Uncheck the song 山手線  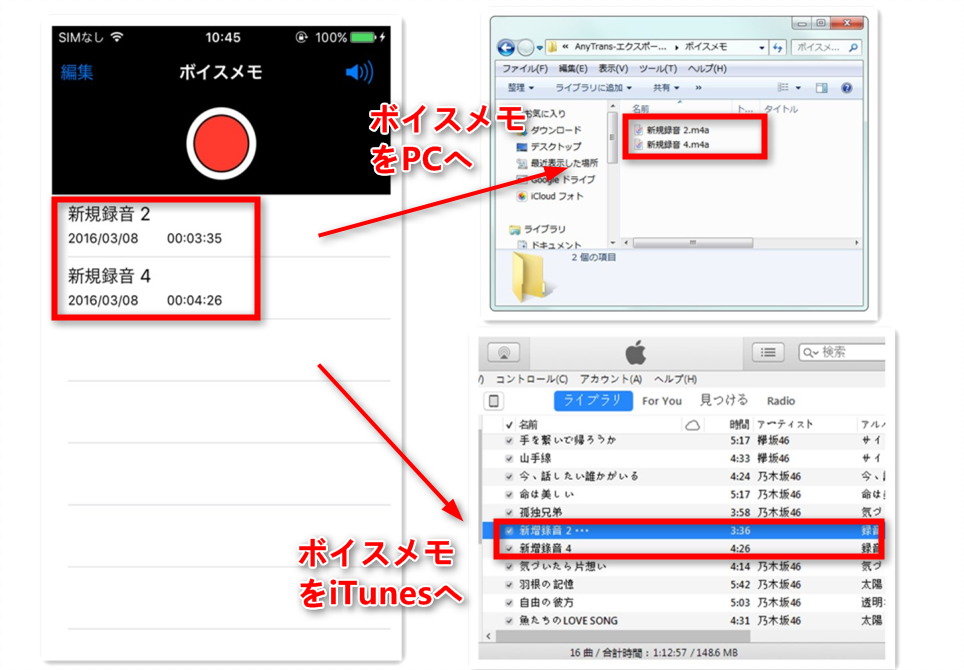click(x=509, y=459)
